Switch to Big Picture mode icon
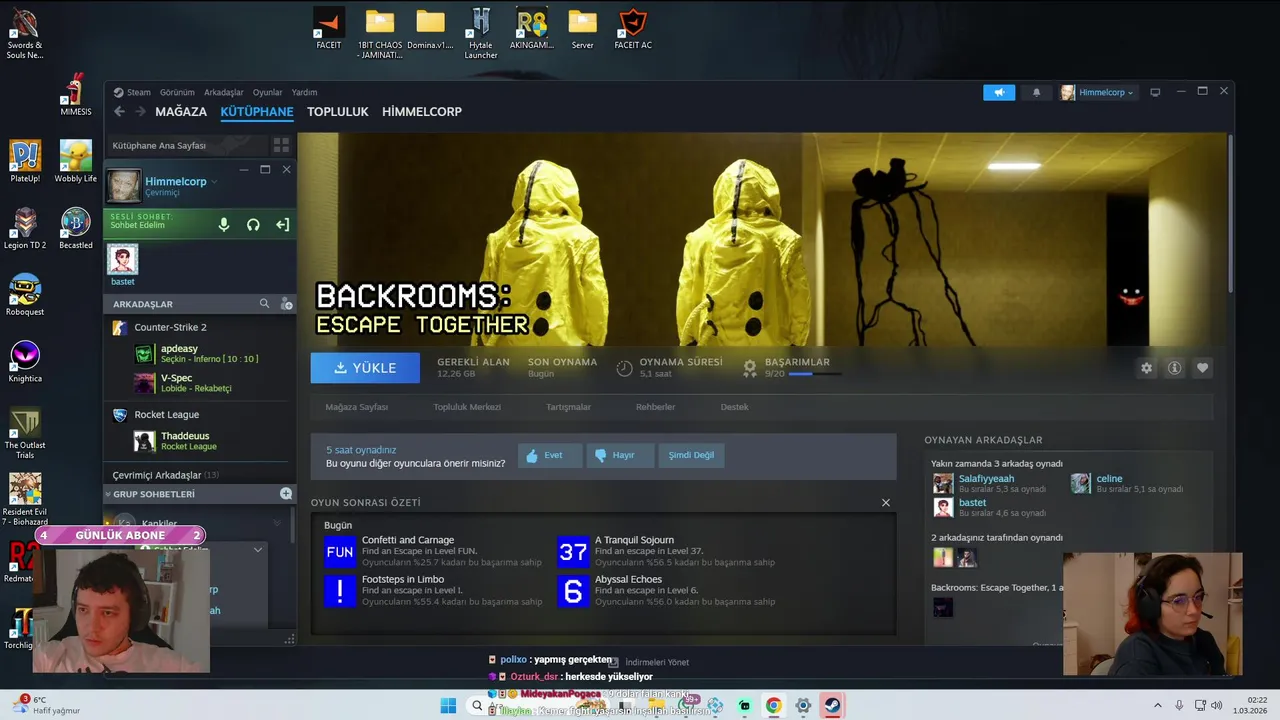 (1155, 92)
